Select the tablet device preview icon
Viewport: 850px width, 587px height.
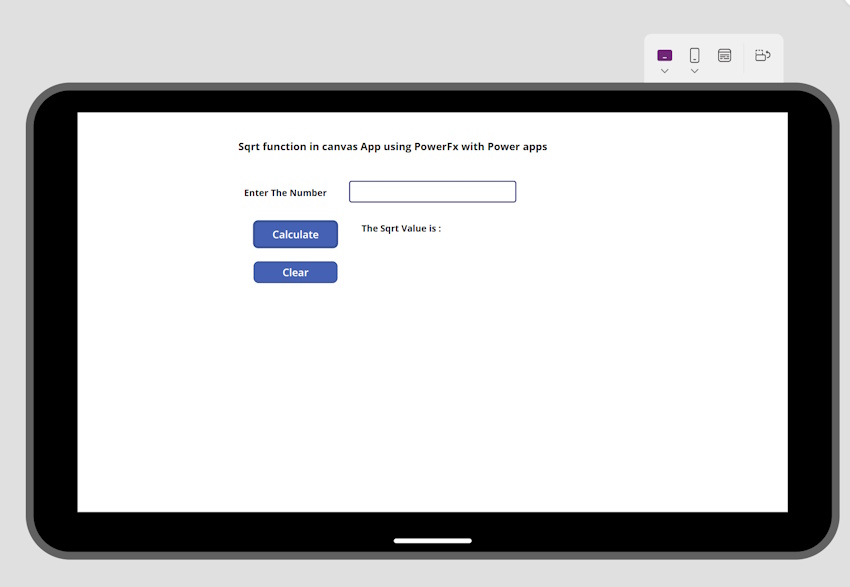point(664,55)
